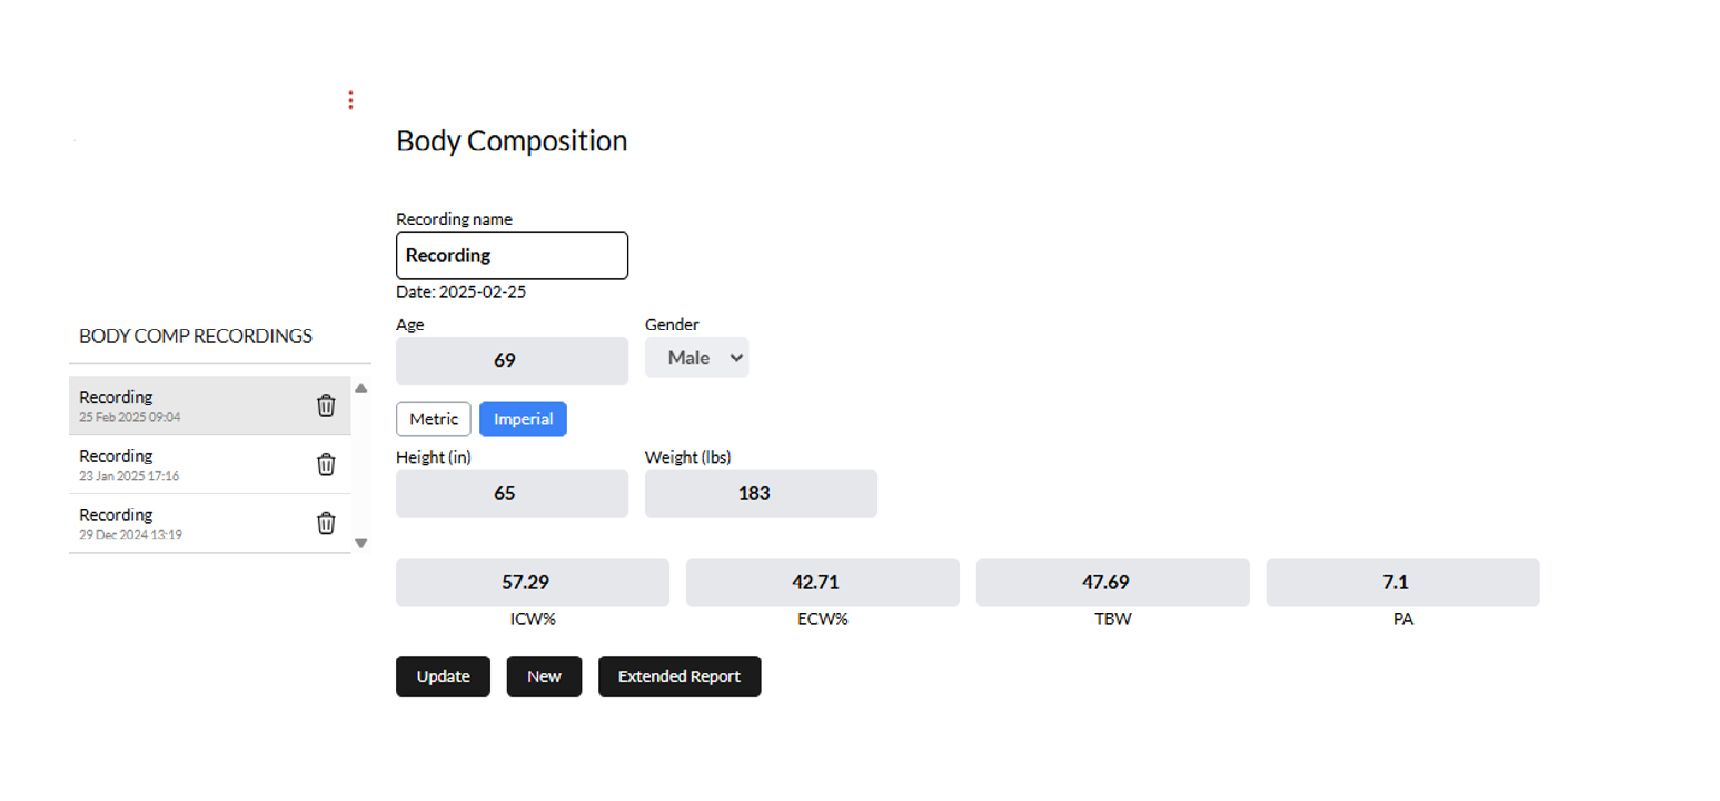Click the Age input field

click(x=512, y=361)
